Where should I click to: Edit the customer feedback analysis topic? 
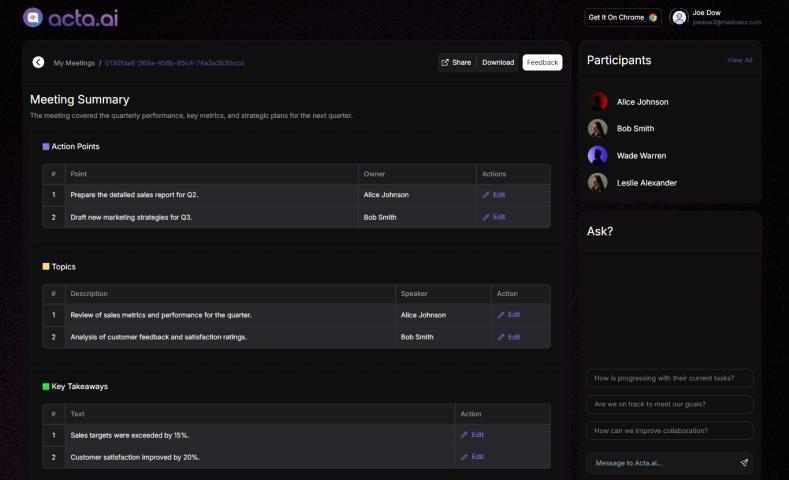tap(509, 337)
